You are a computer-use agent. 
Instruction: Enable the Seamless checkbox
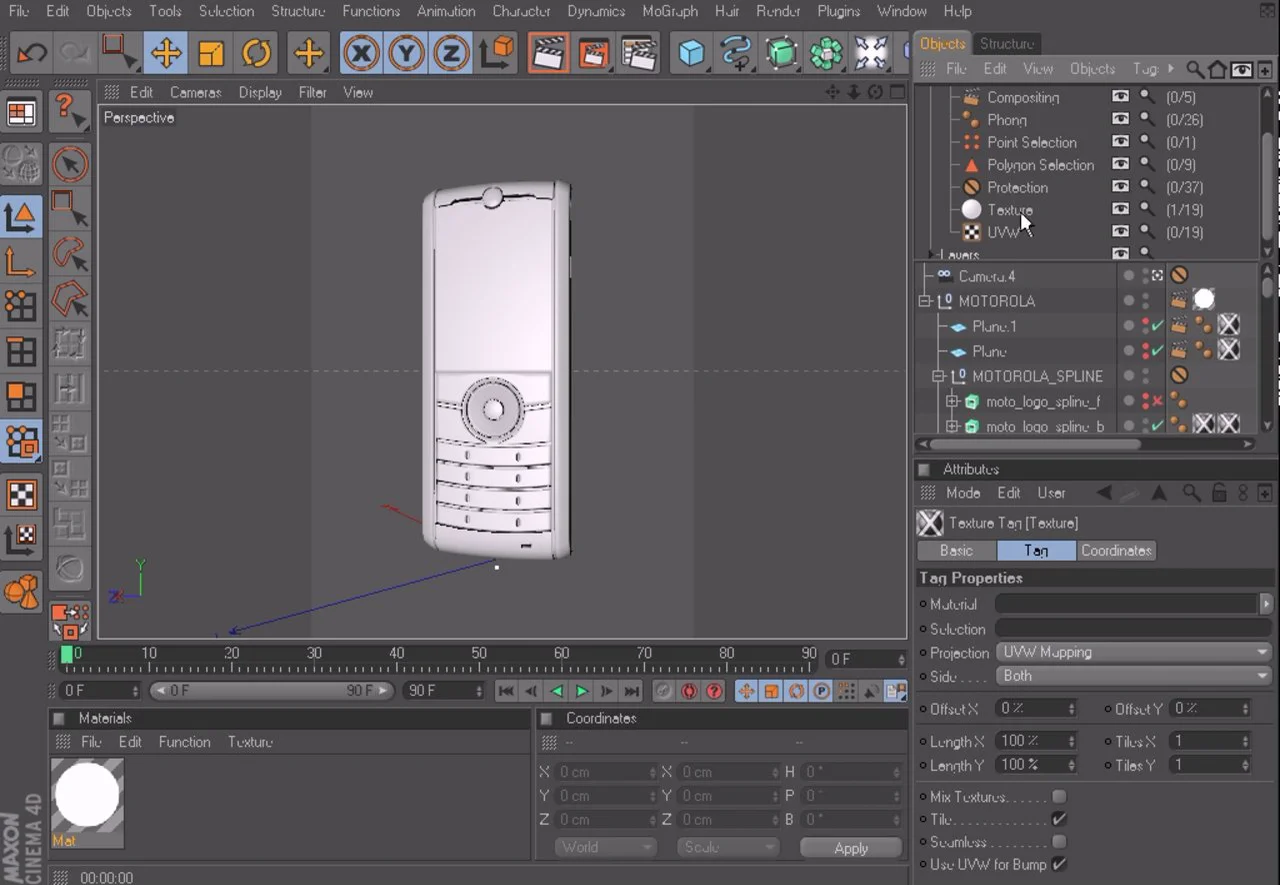click(x=1059, y=842)
